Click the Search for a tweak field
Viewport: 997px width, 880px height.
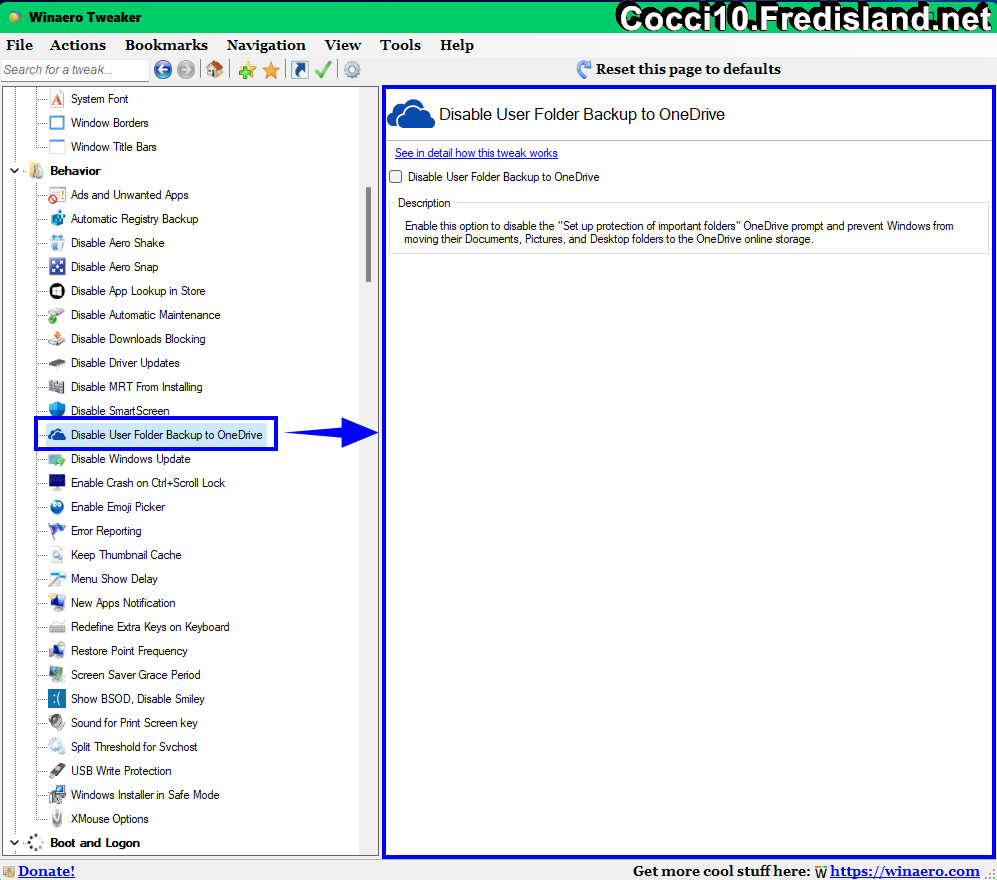click(75, 70)
